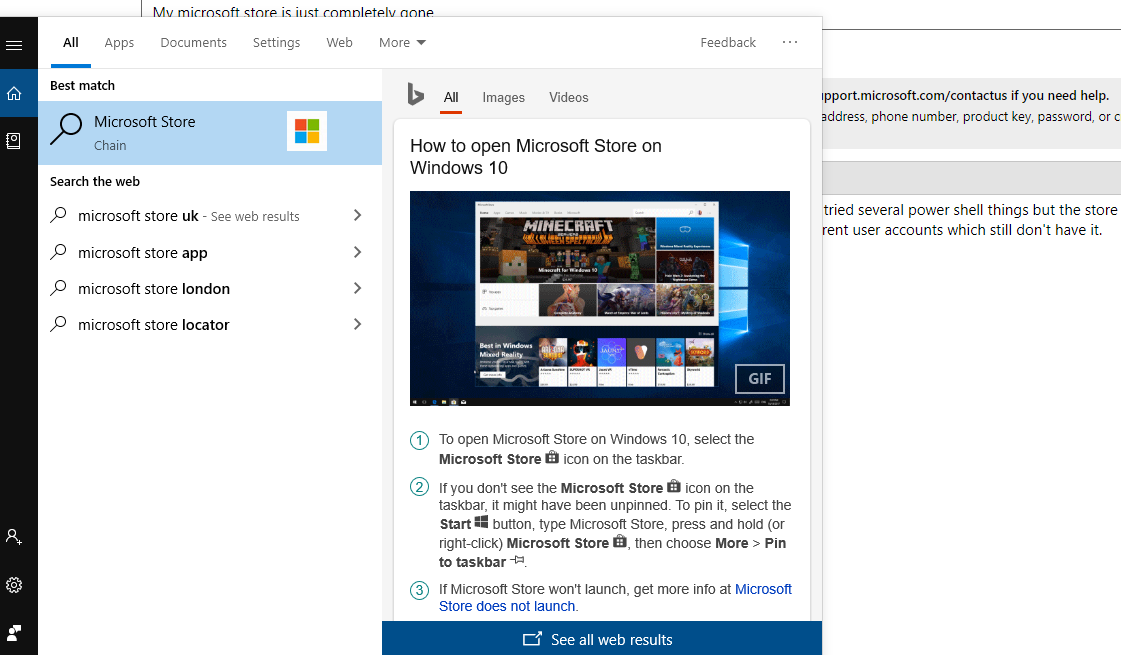
Task: Click the Best match section label
Action: click(x=82, y=86)
